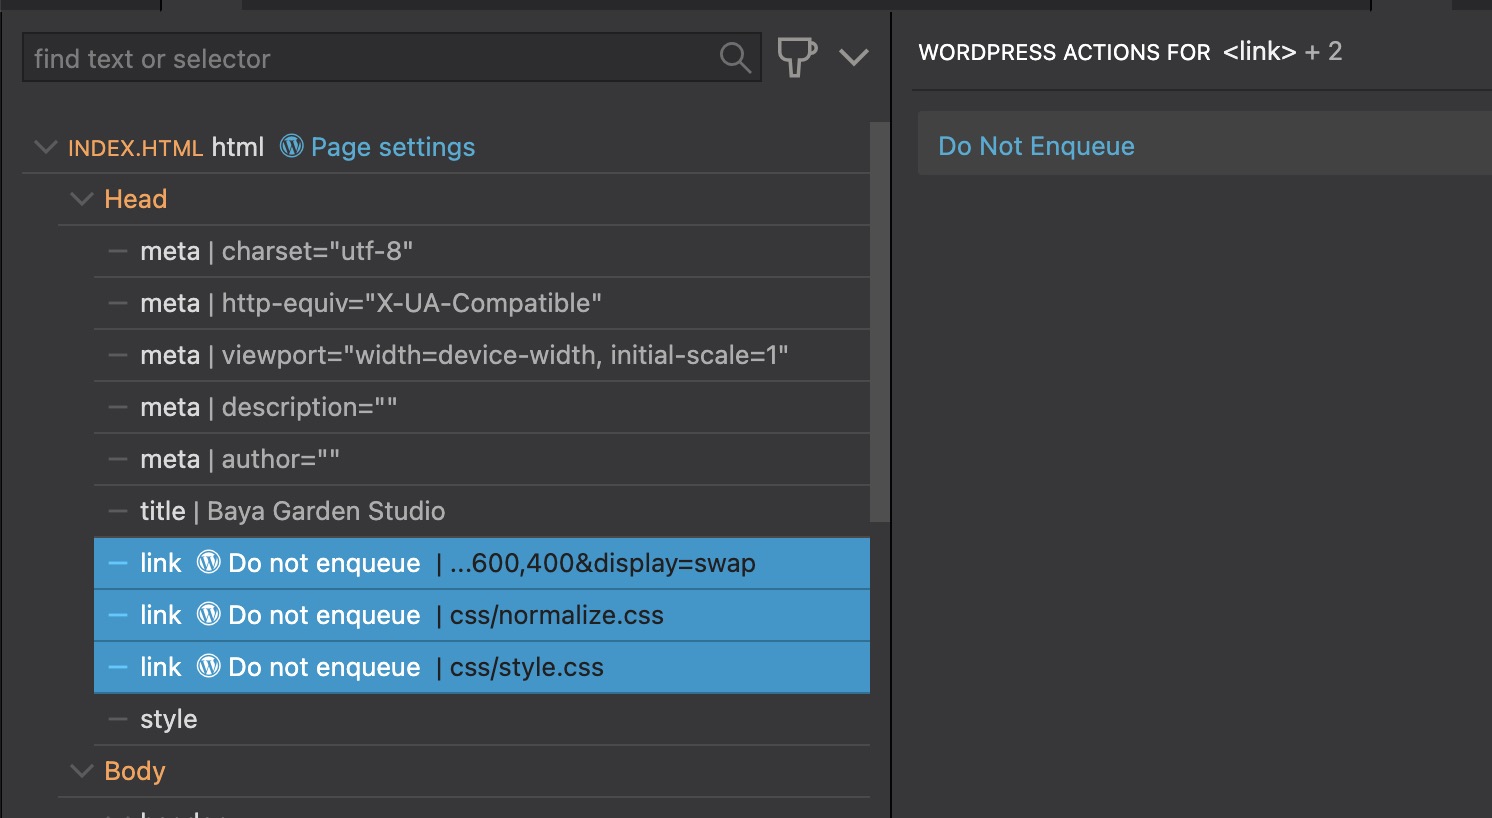1492x818 pixels.
Task: Click the WordPress icon beside Page settings
Action: (291, 146)
